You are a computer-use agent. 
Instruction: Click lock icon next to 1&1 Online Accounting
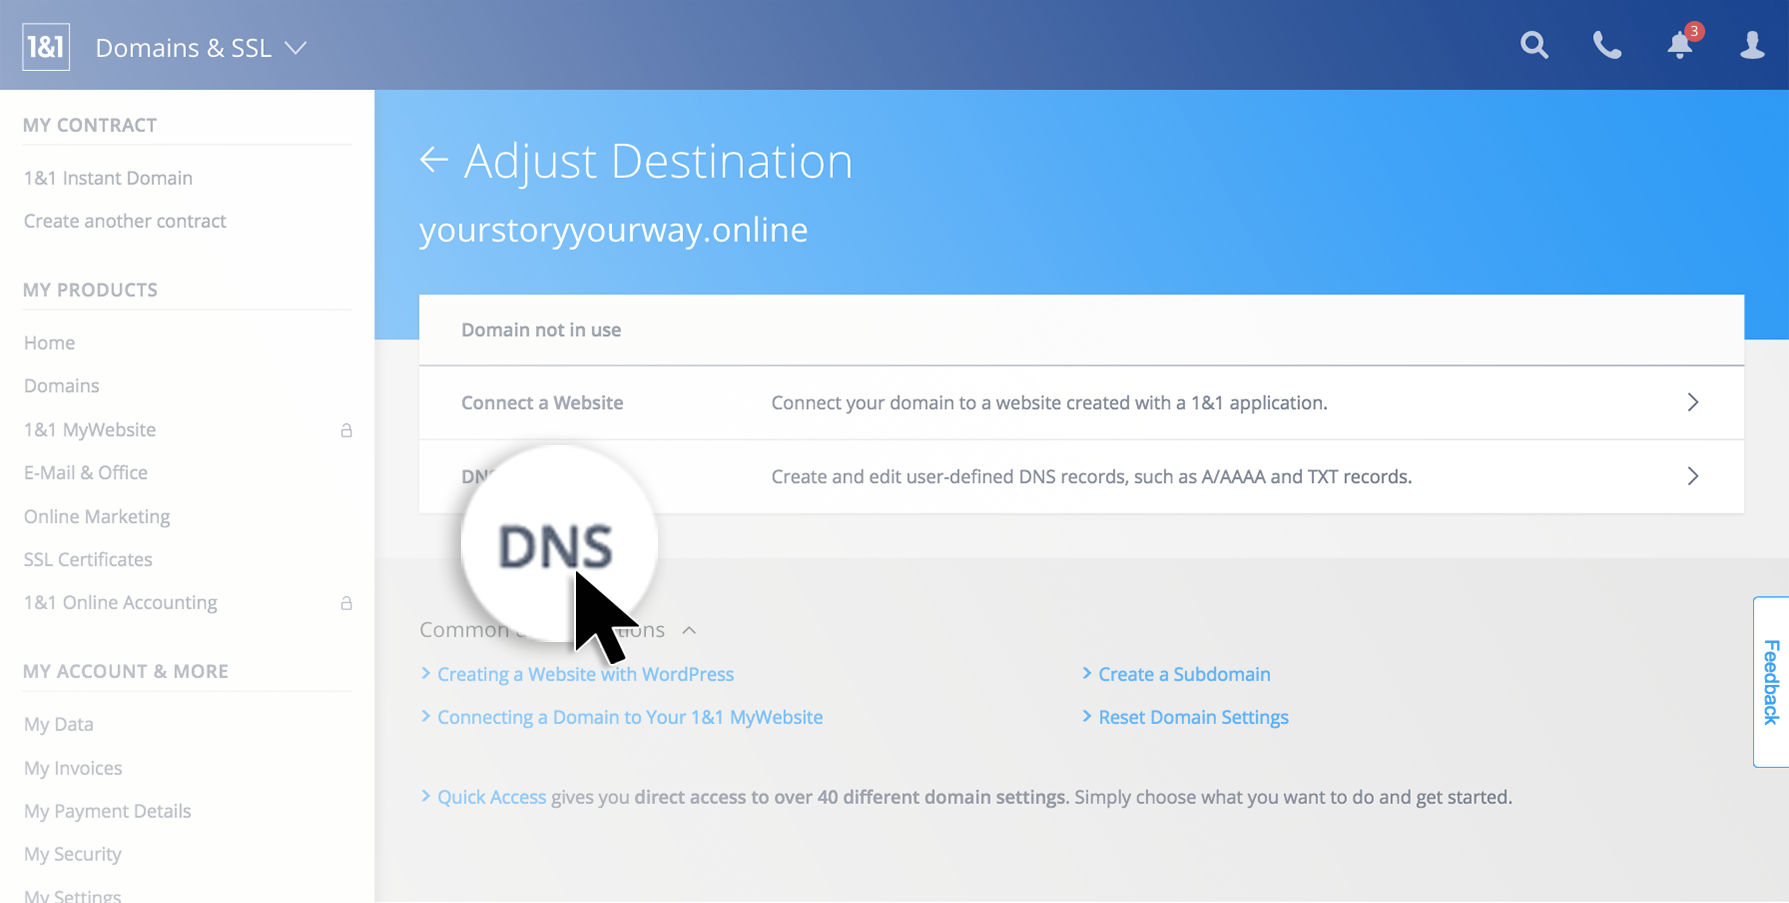point(346,603)
